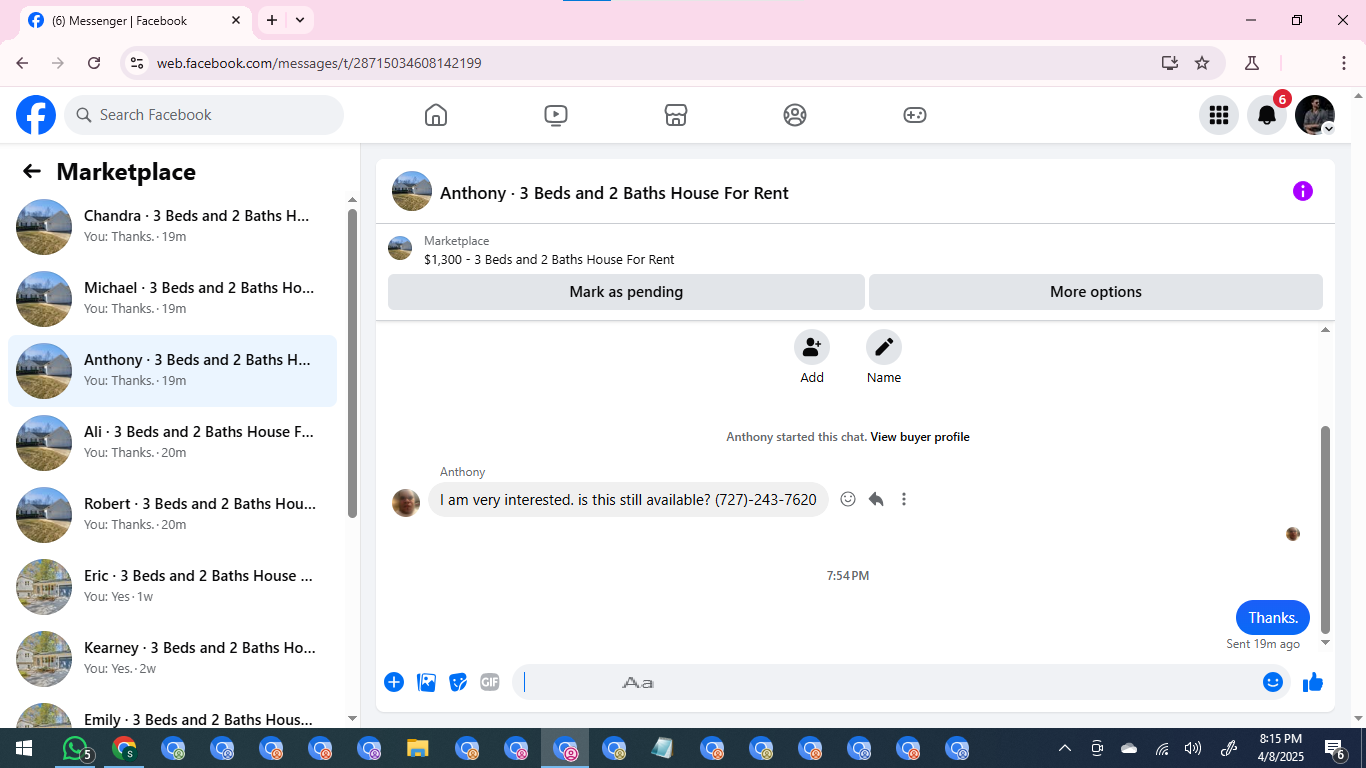Open Windows Start menu

point(24,748)
